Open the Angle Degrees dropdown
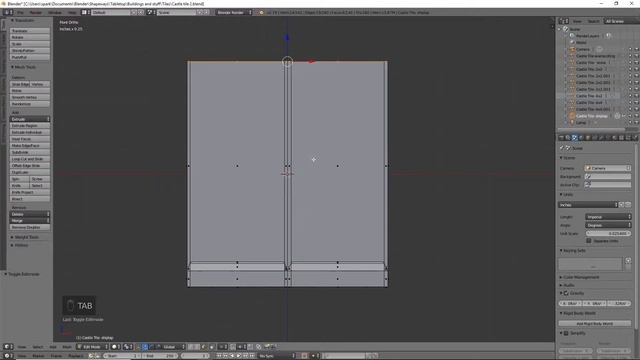Screen dimensions: 640x360 [608, 225]
